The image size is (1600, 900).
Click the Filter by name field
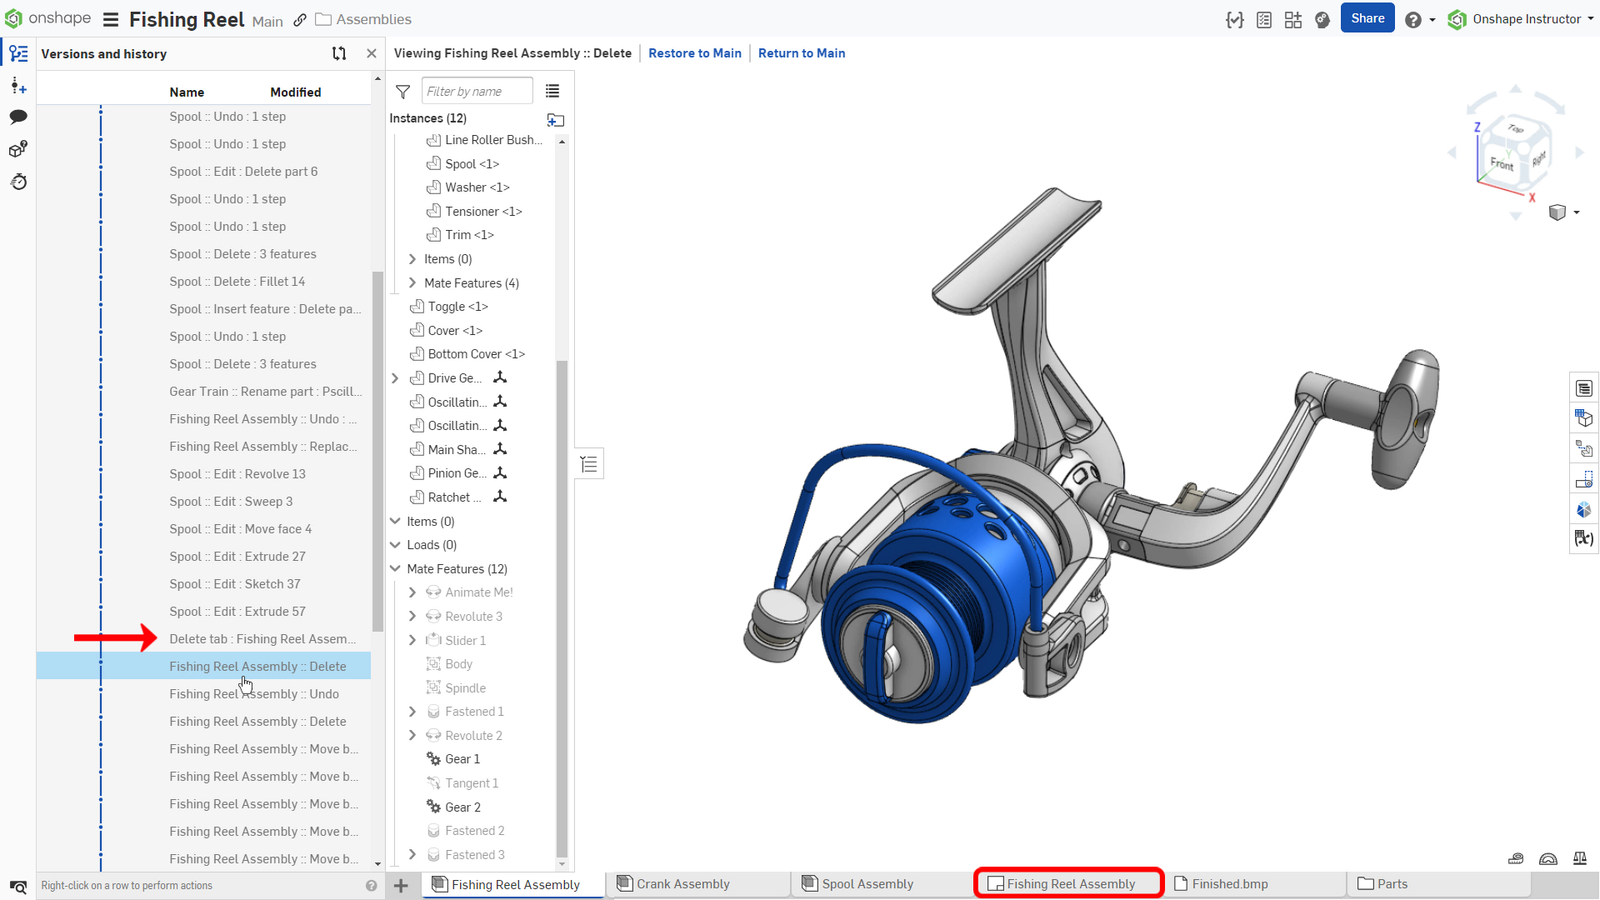click(x=477, y=91)
